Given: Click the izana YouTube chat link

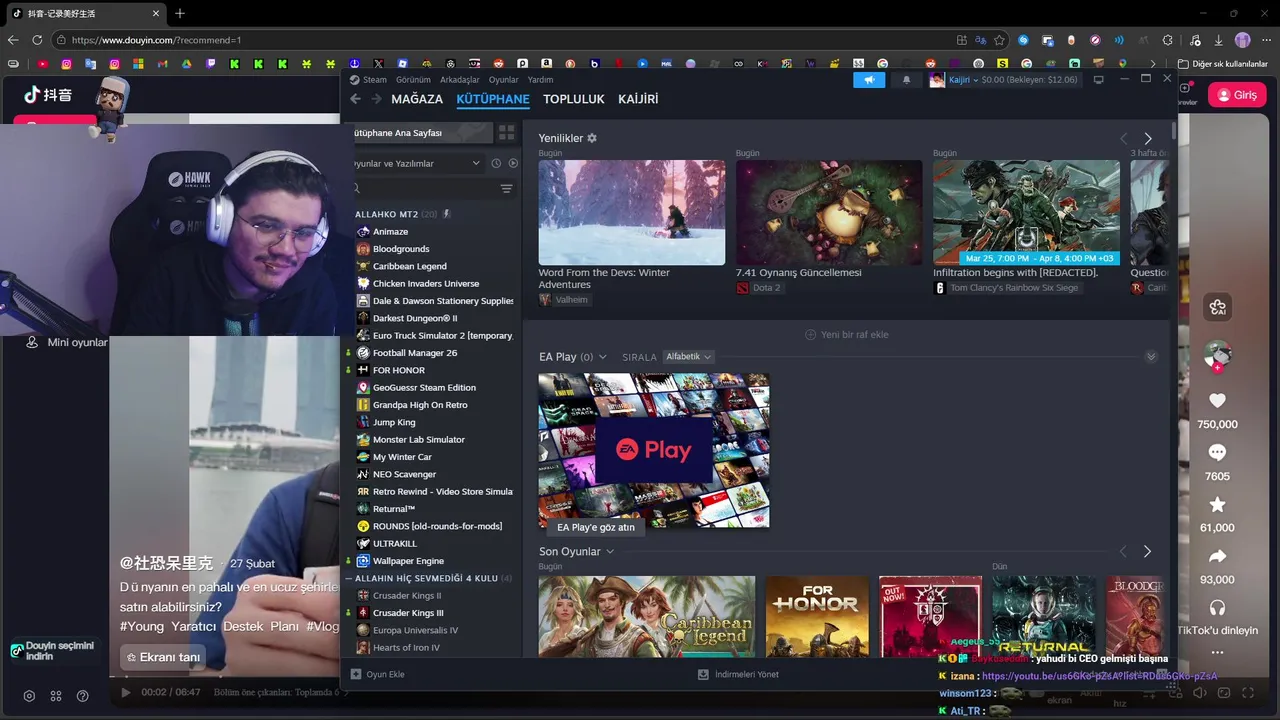Looking at the screenshot, I should point(1099,677).
